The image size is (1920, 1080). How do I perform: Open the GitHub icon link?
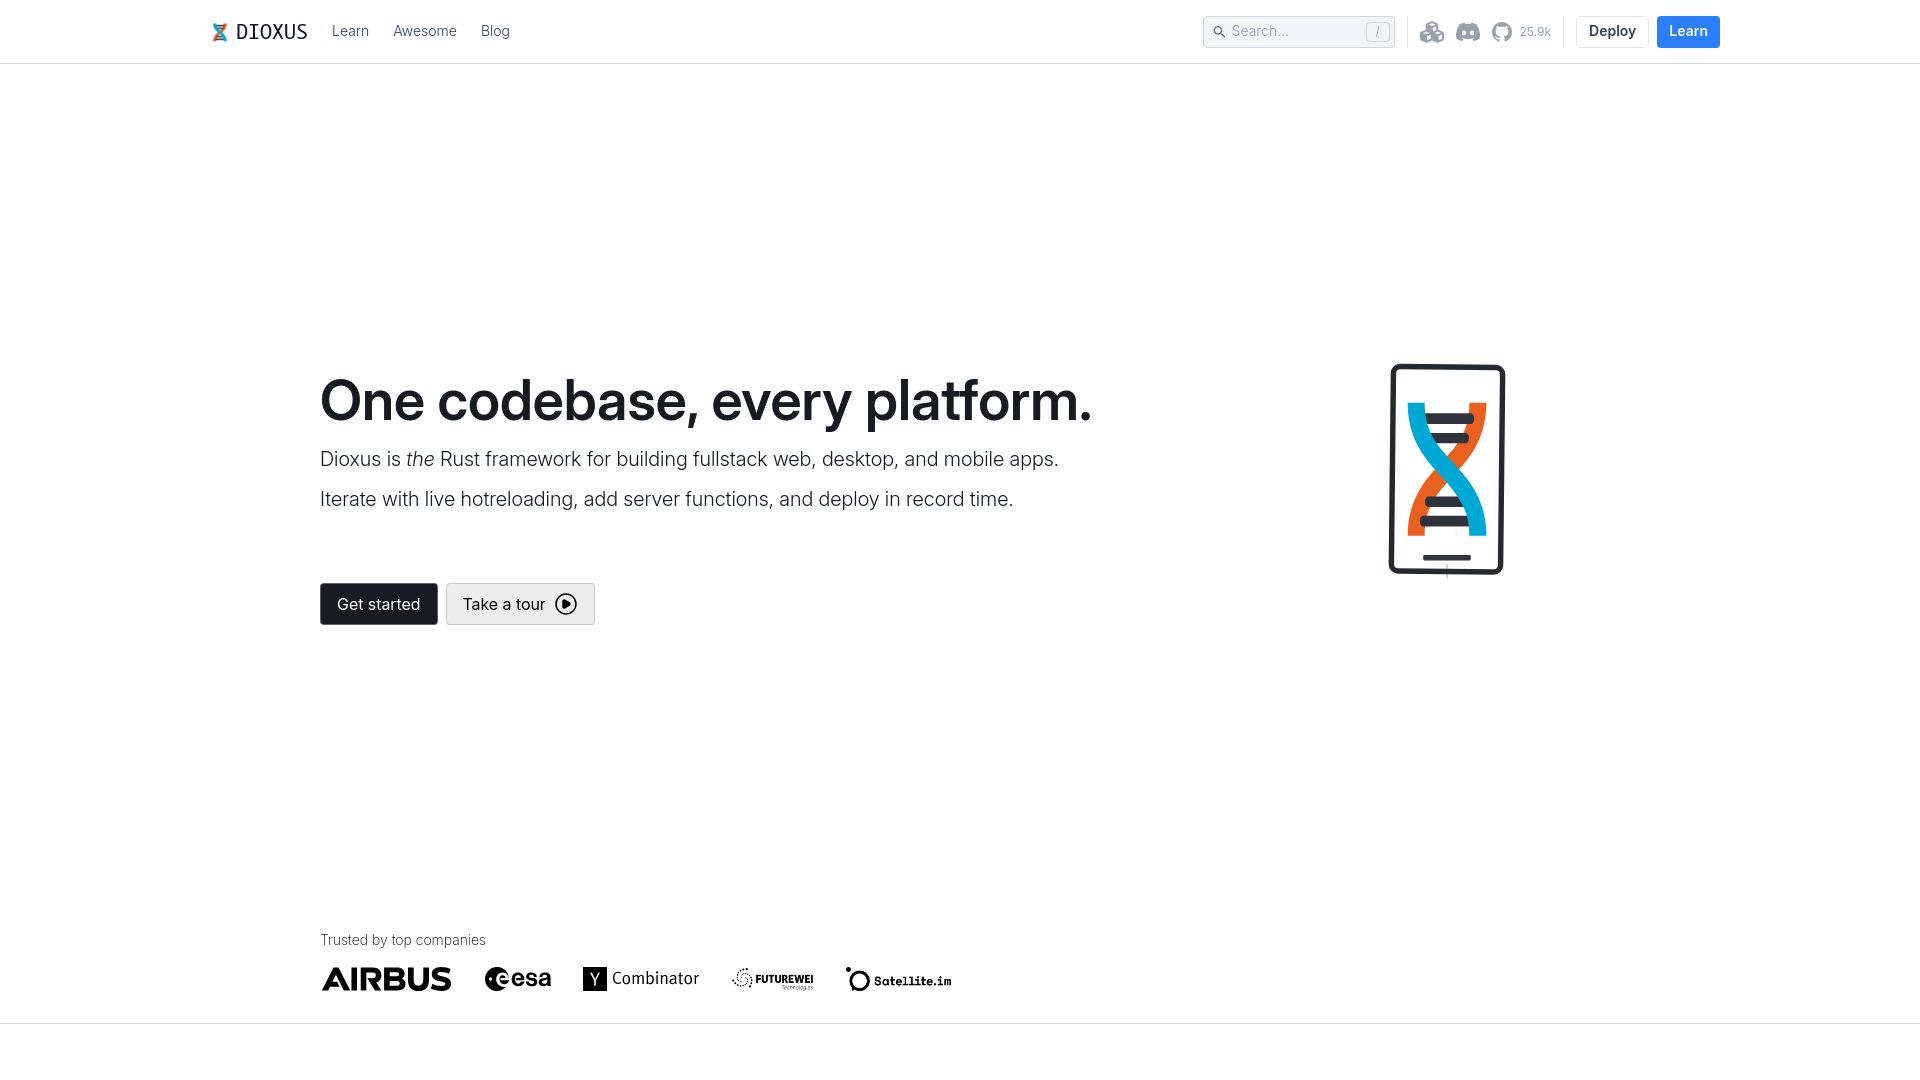pos(1502,32)
